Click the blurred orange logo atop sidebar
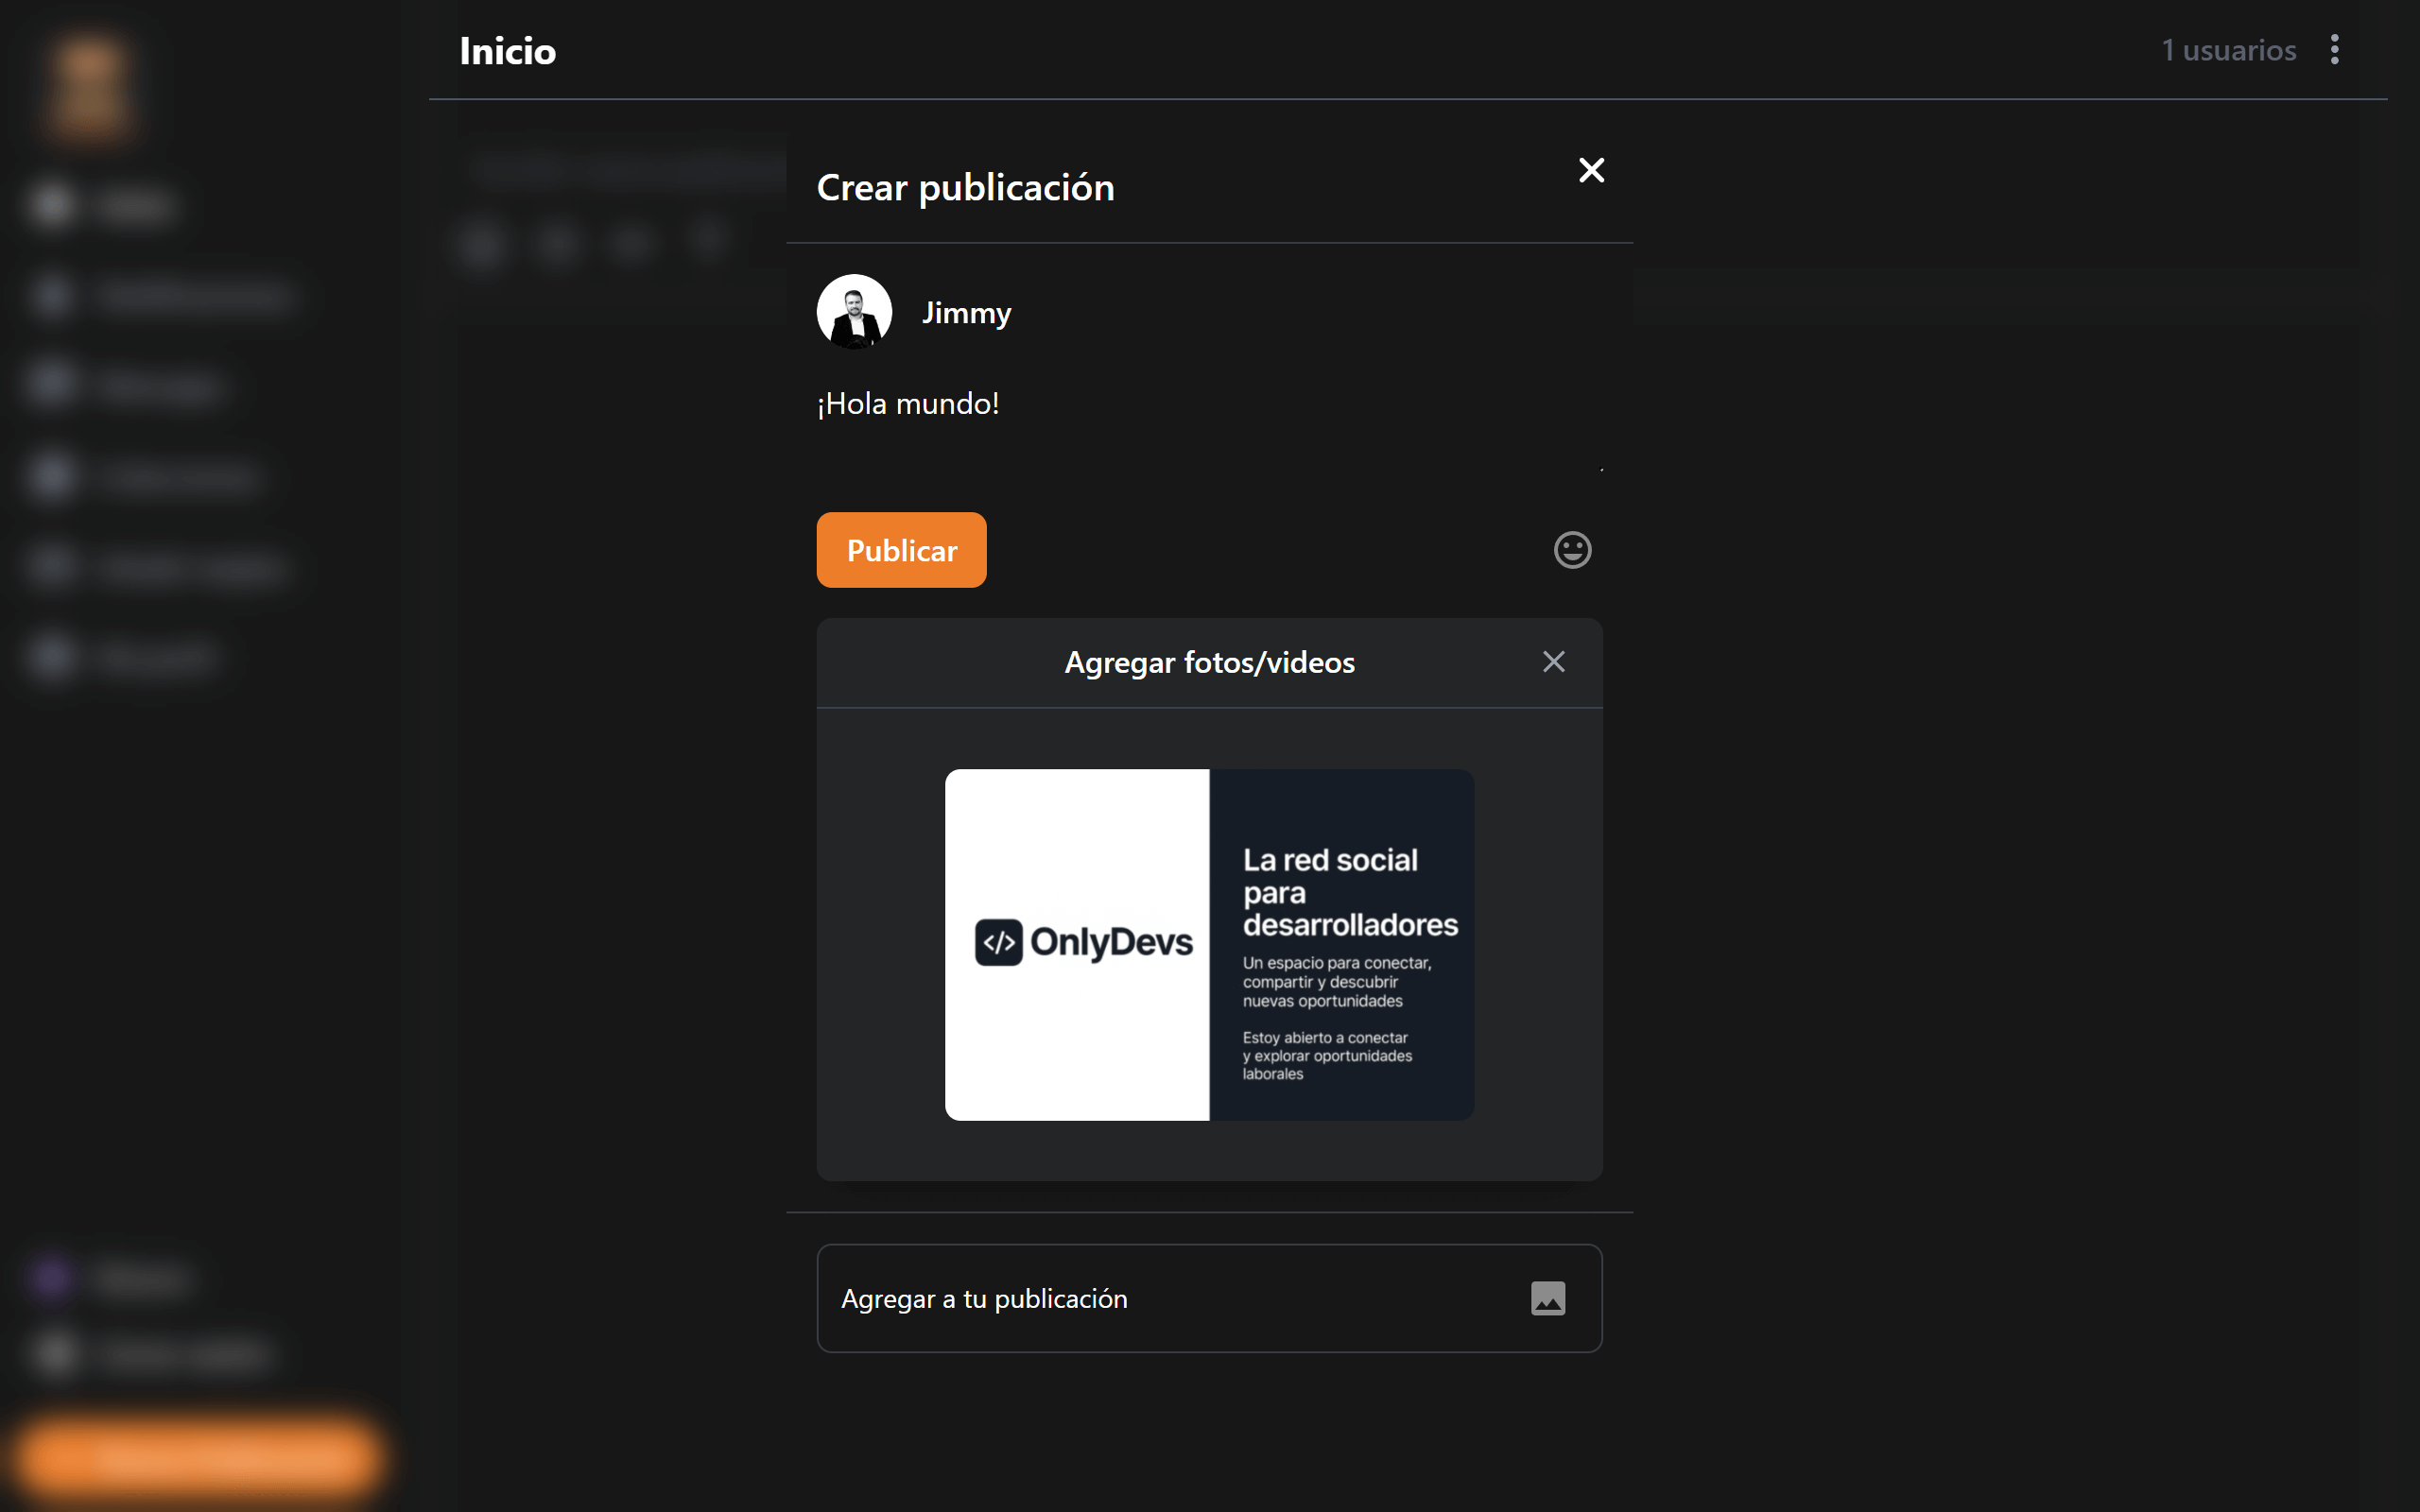Screen dimensions: 2420x1512 90,88
